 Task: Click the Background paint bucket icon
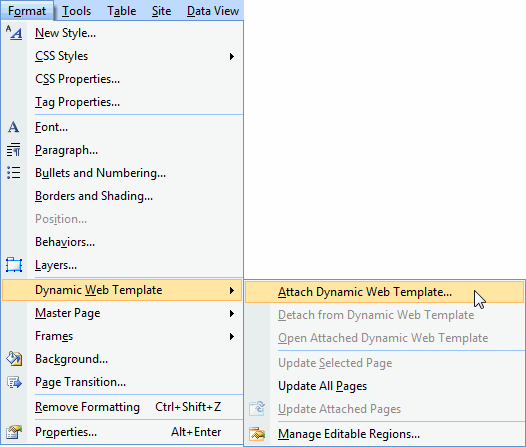coord(14,359)
